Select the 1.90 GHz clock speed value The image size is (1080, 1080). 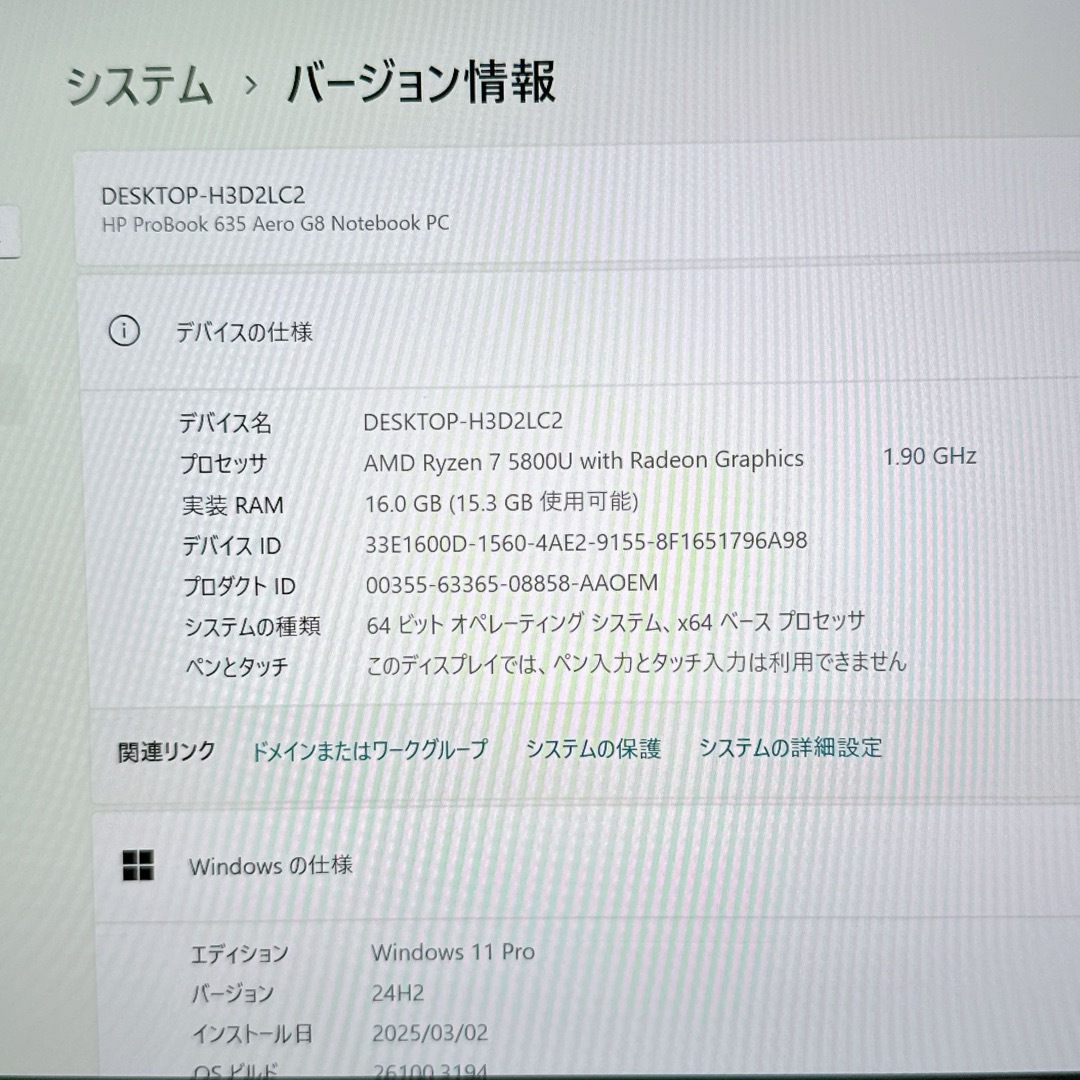tap(930, 456)
